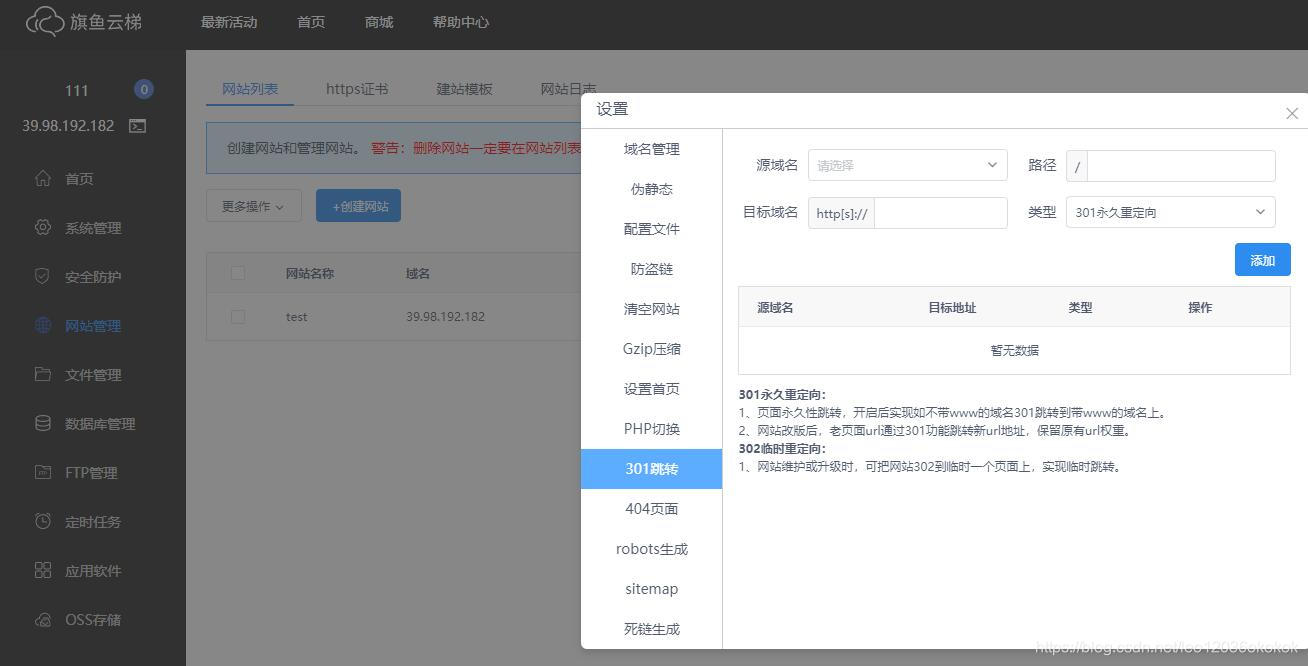The image size is (1308, 666).
Task: Select 404页面 in settings menu
Action: click(651, 509)
